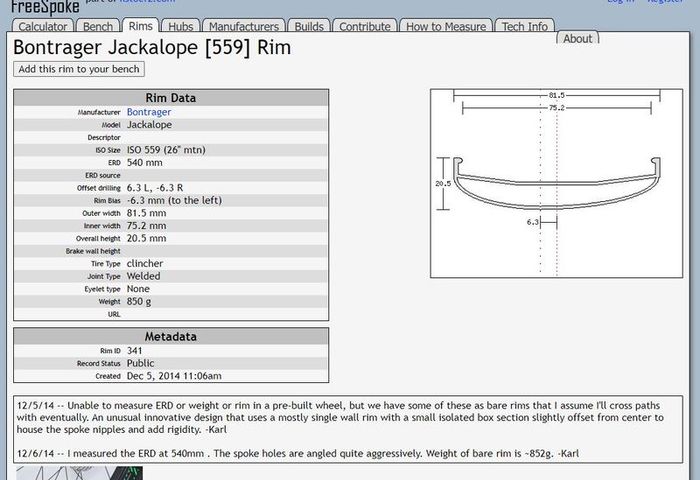Click the Descriptor field label
The image size is (700, 480).
pos(104,138)
